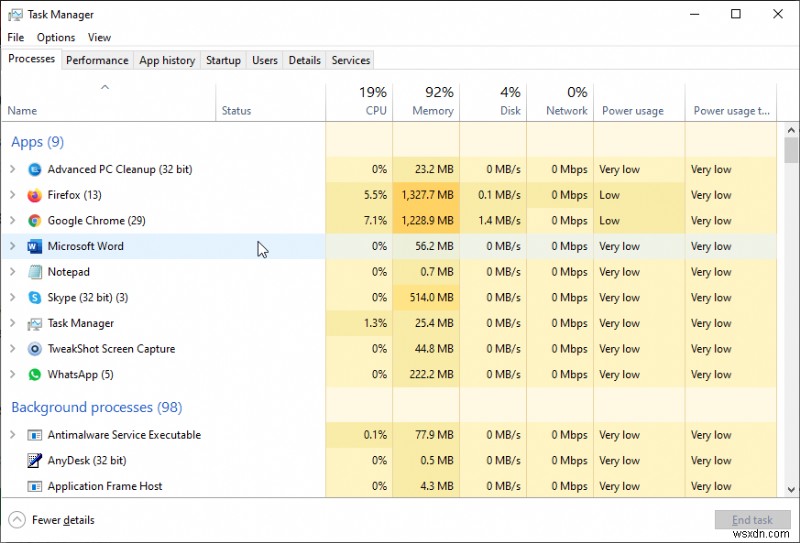Expand Antimalware Service Executable entry
This screenshot has width=800, height=543.
pyautogui.click(x=13, y=435)
